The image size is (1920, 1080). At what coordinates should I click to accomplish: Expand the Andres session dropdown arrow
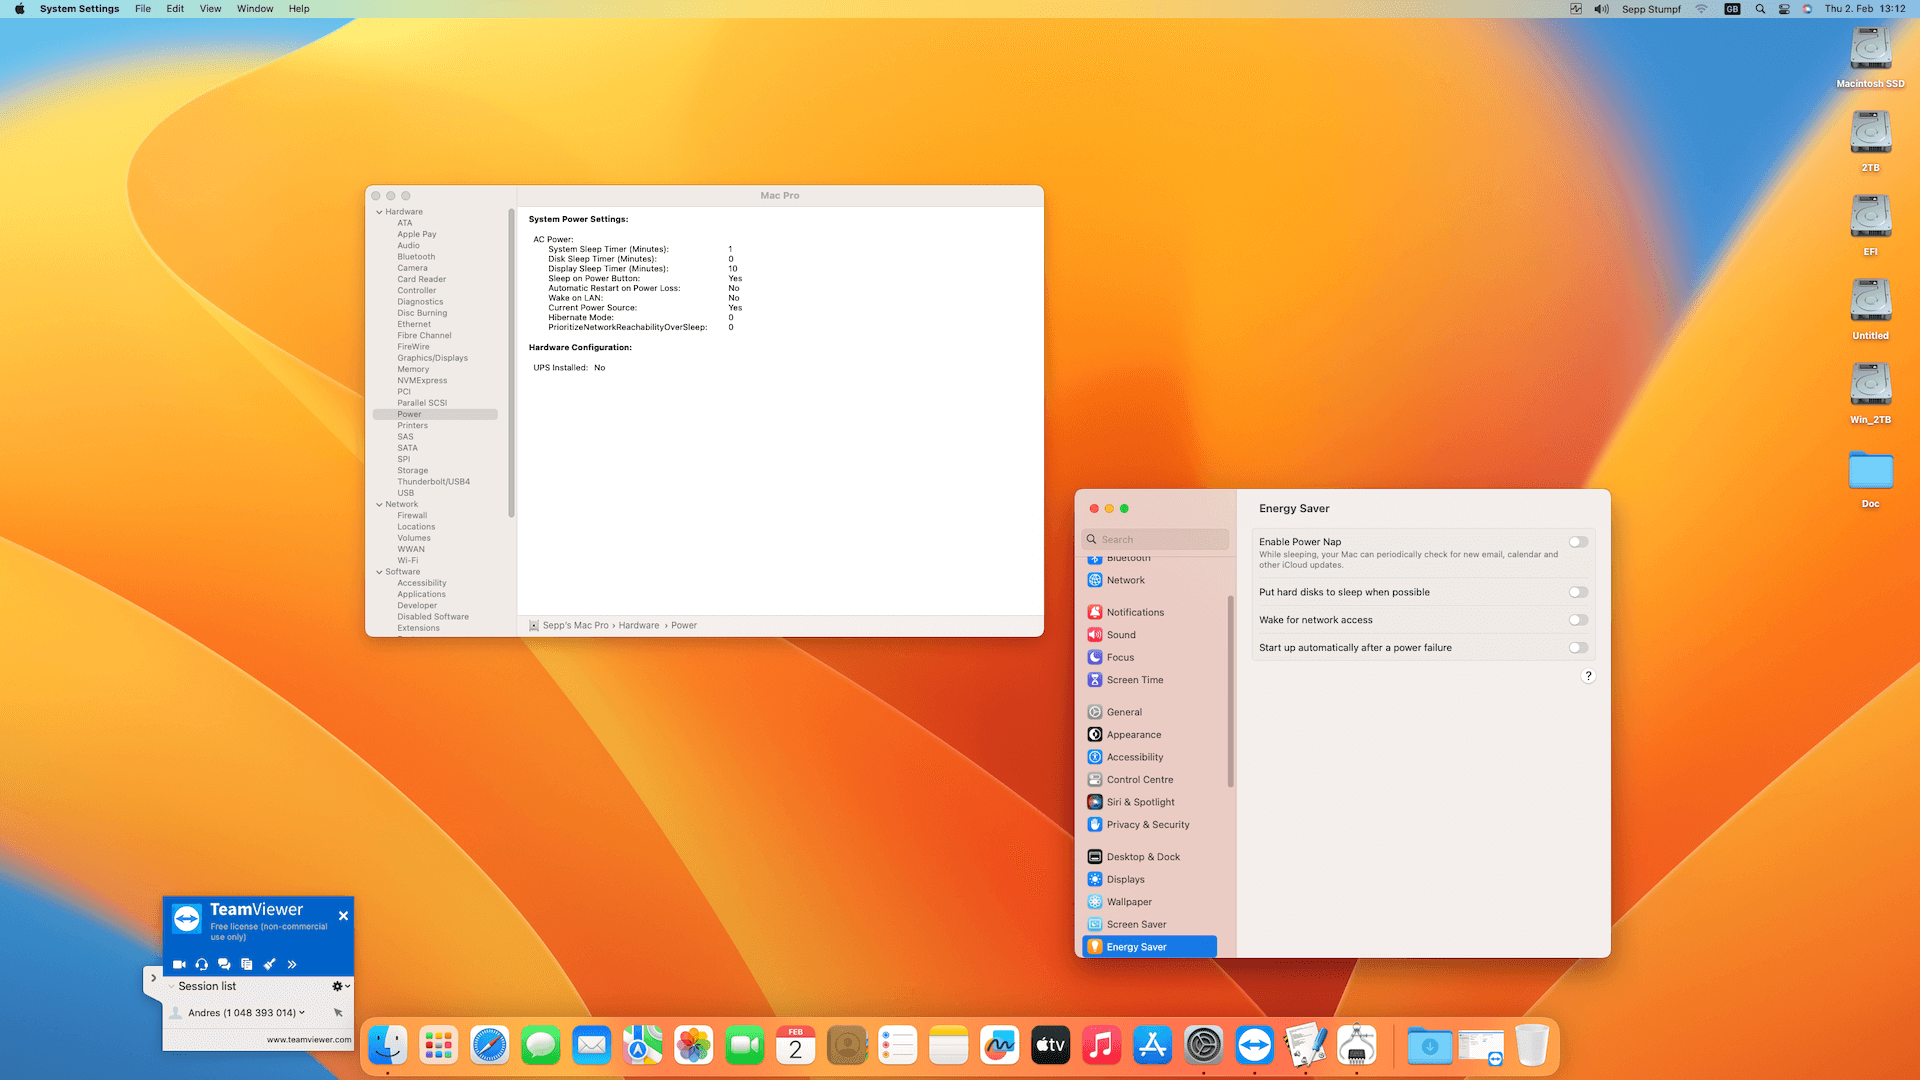coord(302,1013)
